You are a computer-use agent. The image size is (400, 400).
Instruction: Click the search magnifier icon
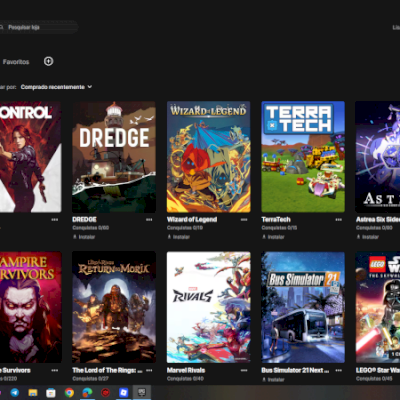2,27
